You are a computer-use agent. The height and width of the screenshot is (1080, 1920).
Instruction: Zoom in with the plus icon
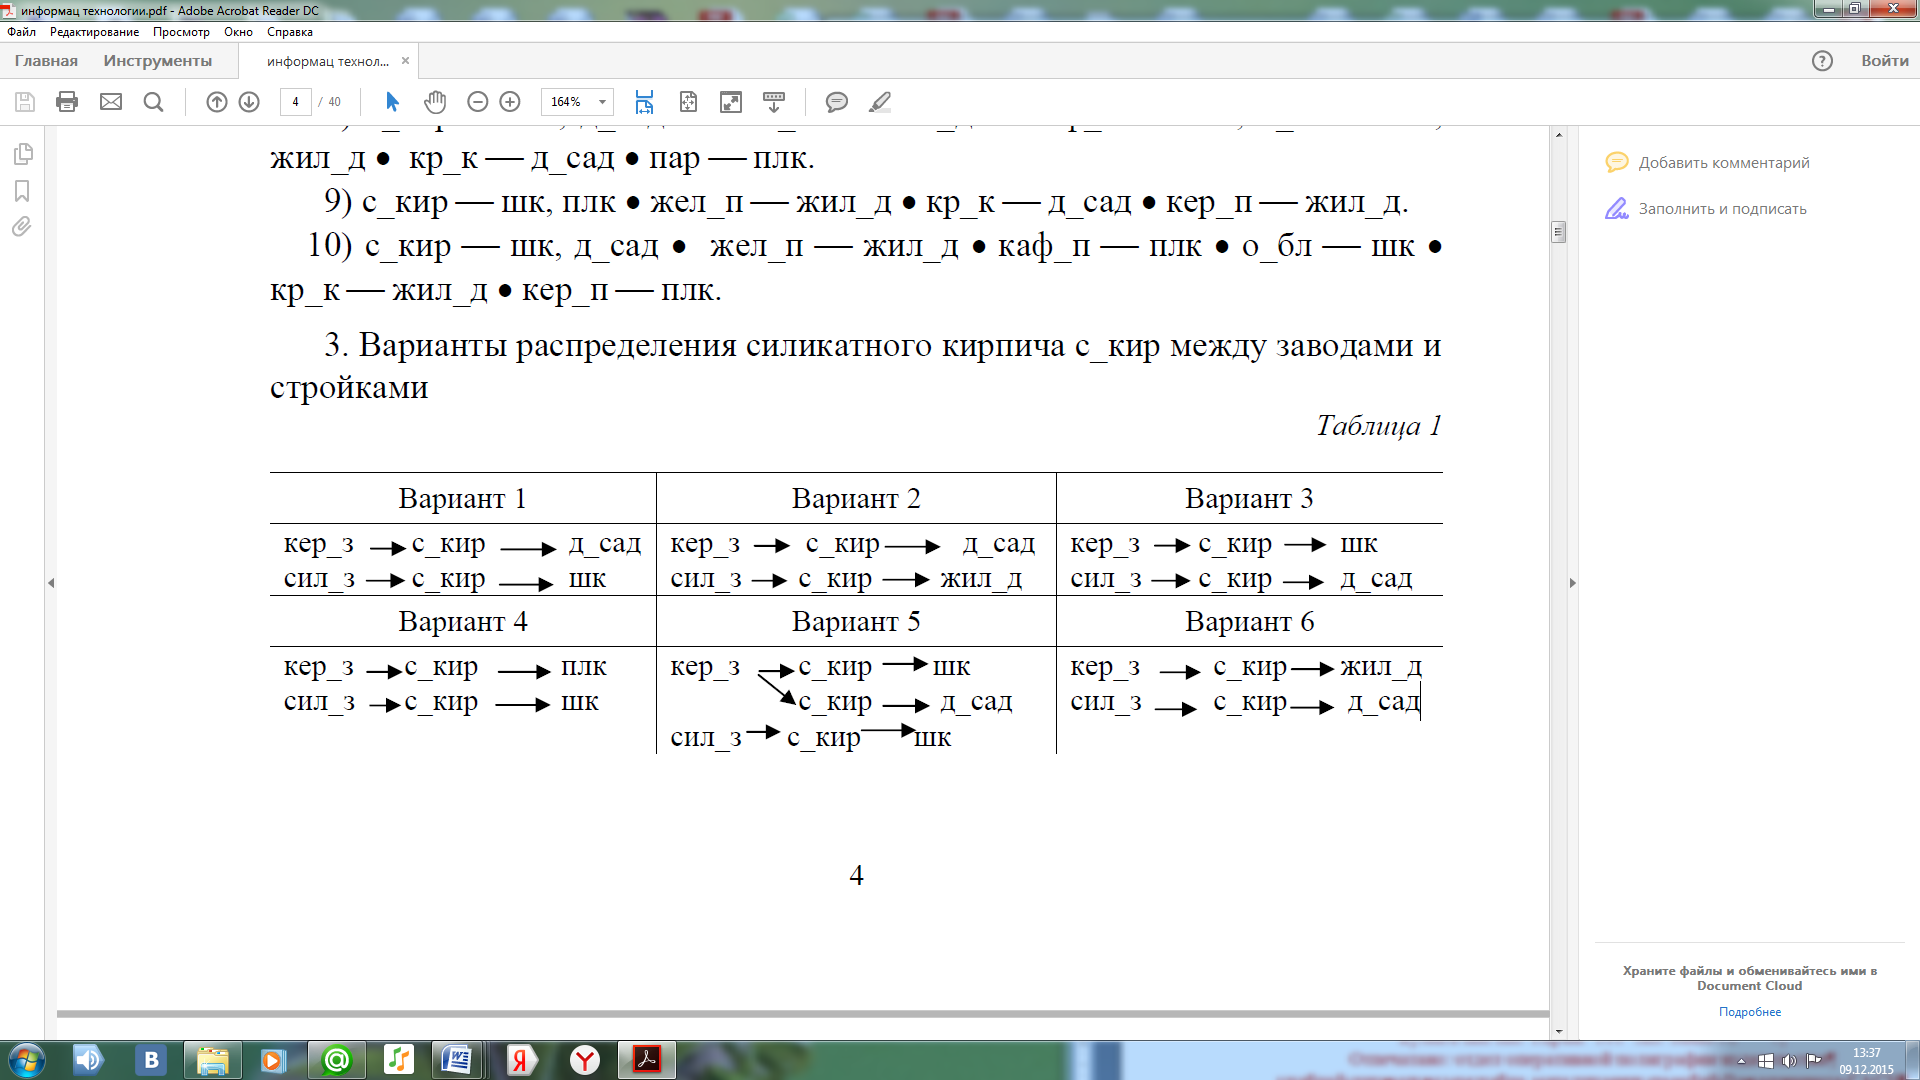(510, 102)
